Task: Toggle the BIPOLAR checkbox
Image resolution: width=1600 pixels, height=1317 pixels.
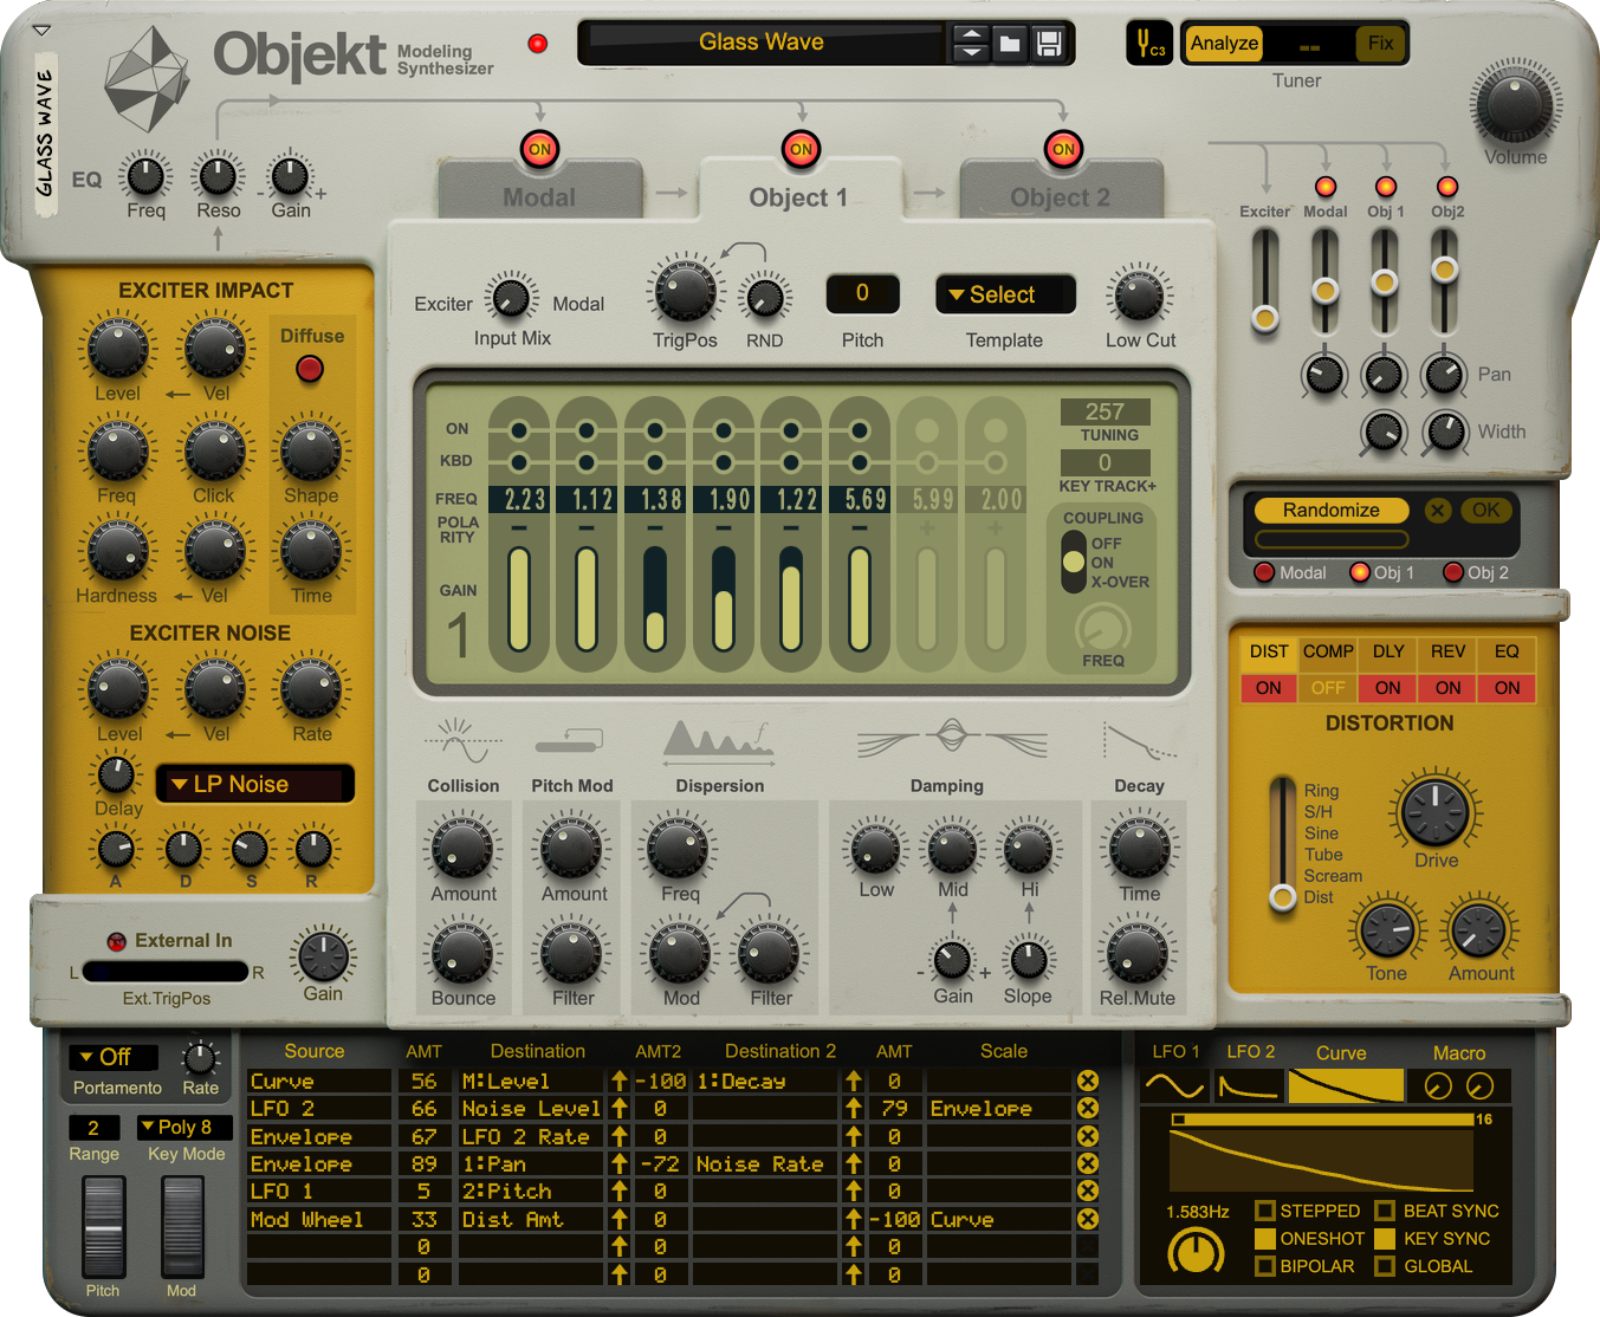Action: tap(1268, 1266)
